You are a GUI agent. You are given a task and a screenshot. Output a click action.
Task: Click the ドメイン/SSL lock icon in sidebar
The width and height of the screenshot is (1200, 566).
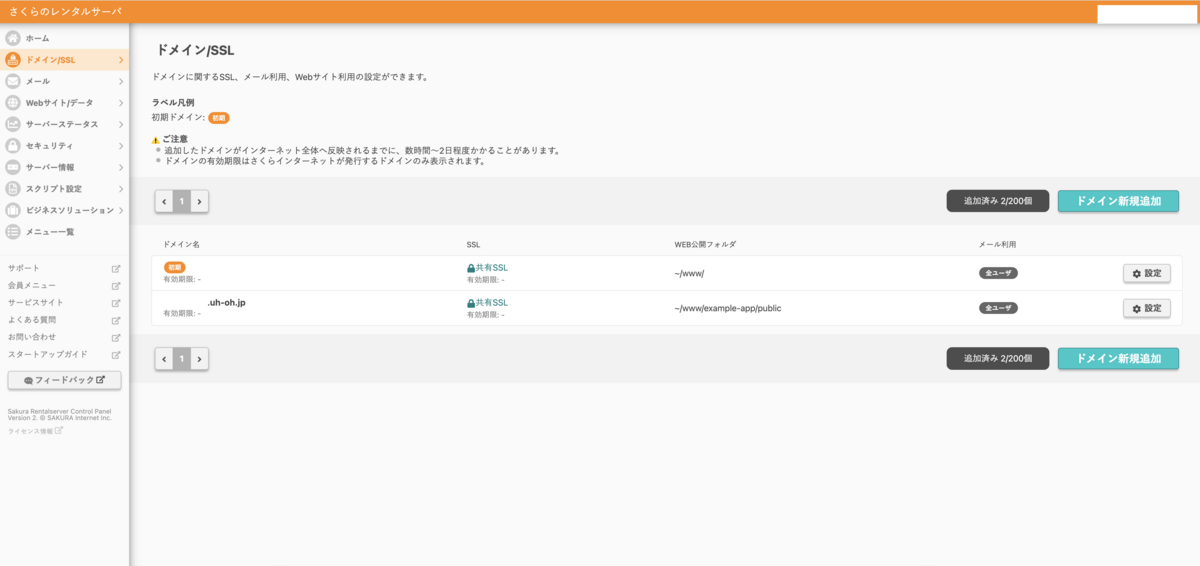[x=13, y=60]
